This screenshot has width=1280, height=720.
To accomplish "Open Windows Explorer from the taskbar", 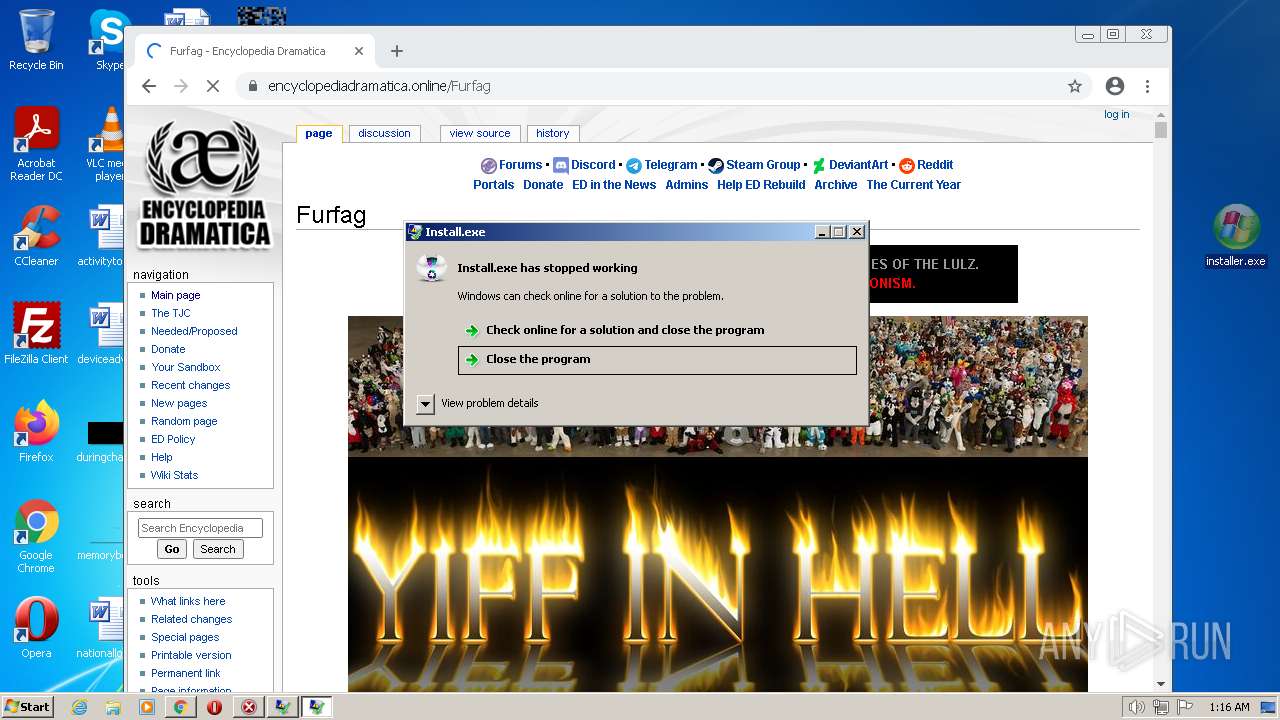I will 113,707.
